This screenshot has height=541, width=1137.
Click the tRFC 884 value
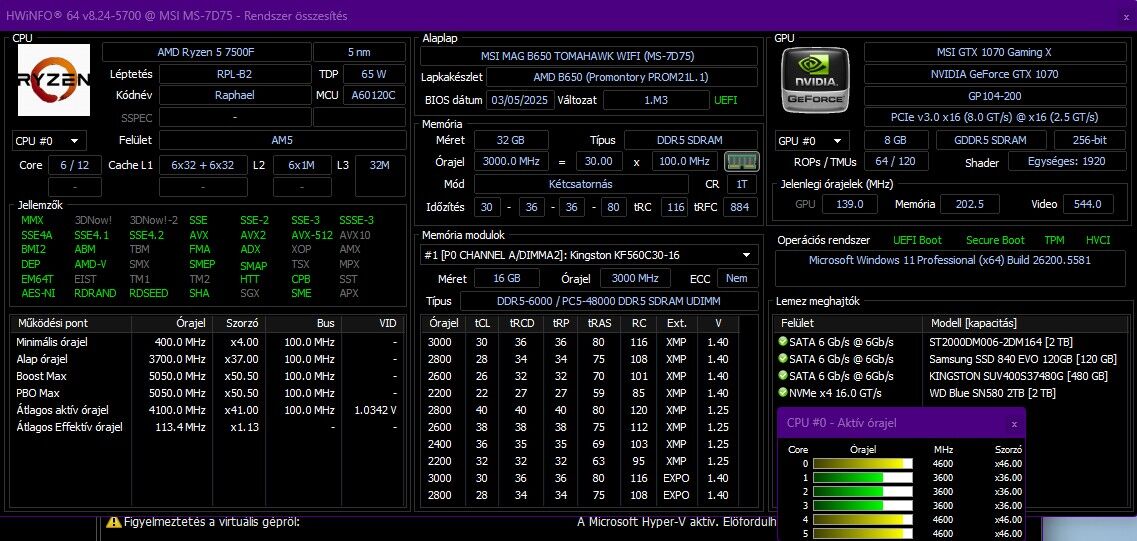740,207
